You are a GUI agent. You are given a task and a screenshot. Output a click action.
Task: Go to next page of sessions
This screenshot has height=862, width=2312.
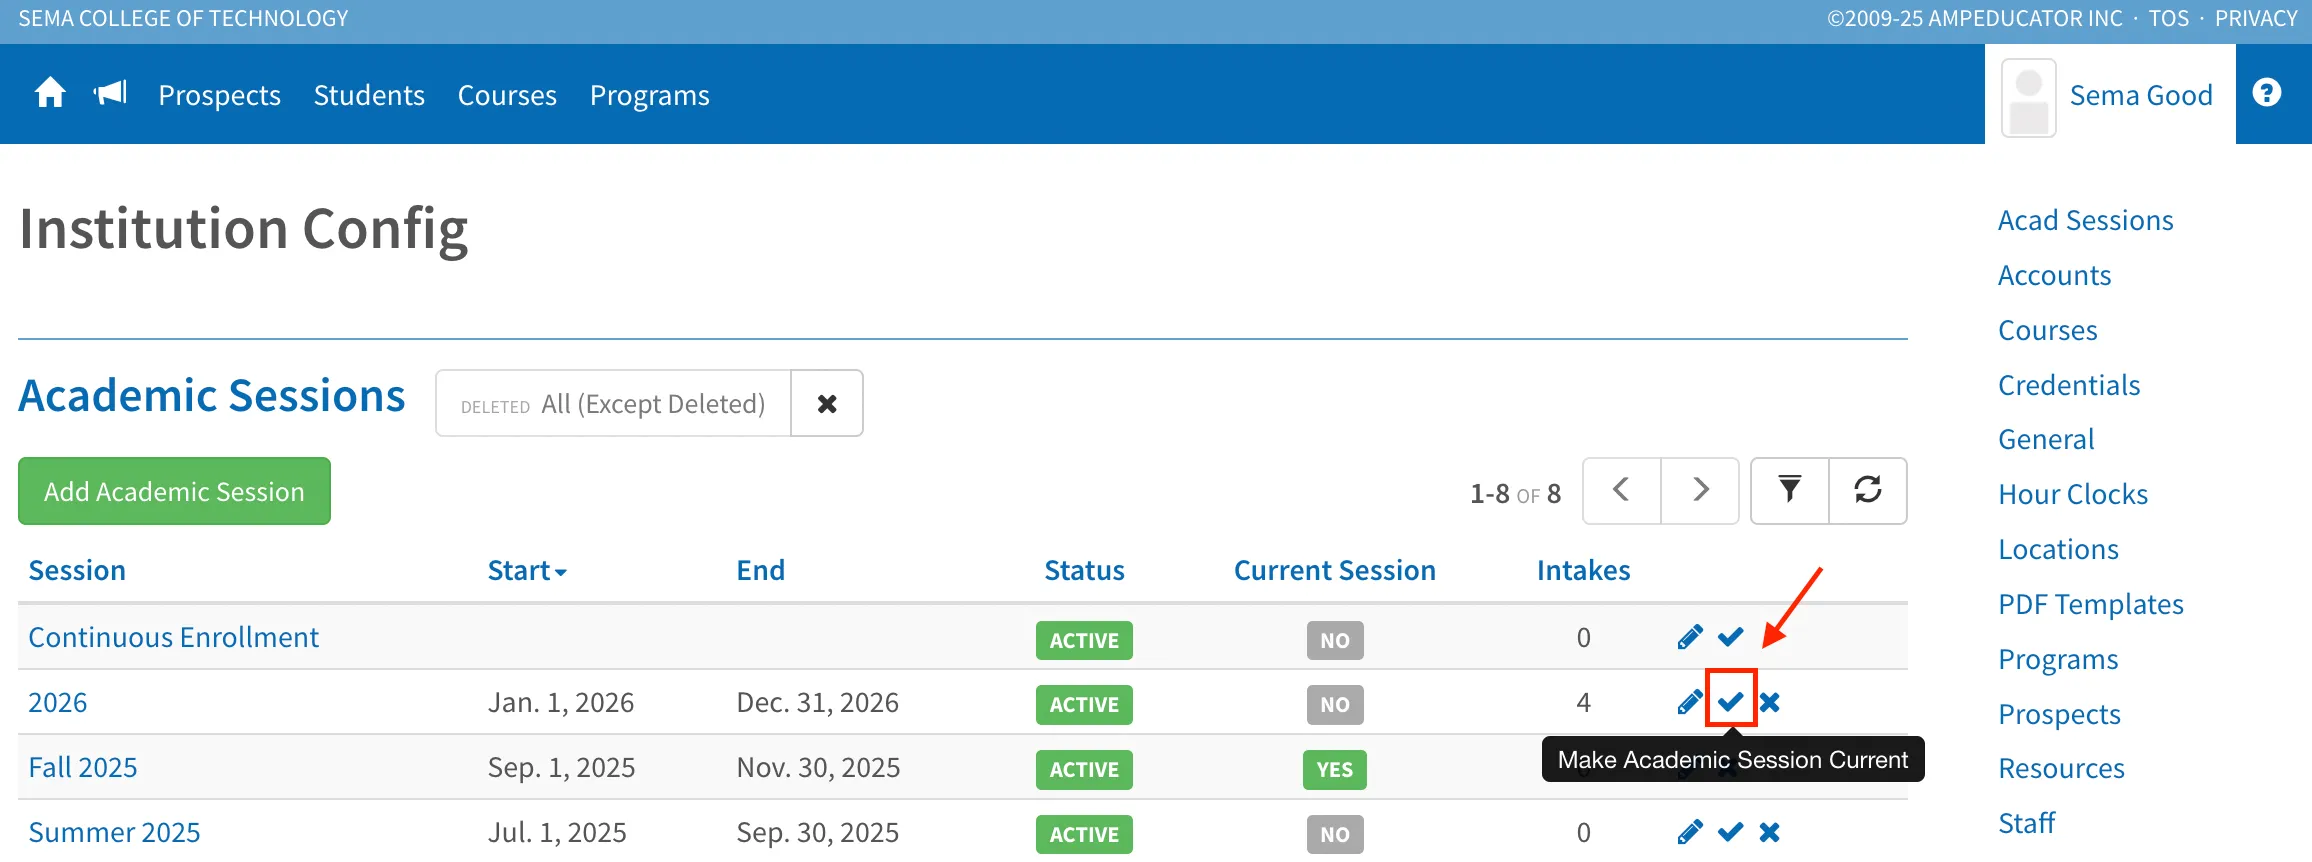coord(1700,490)
